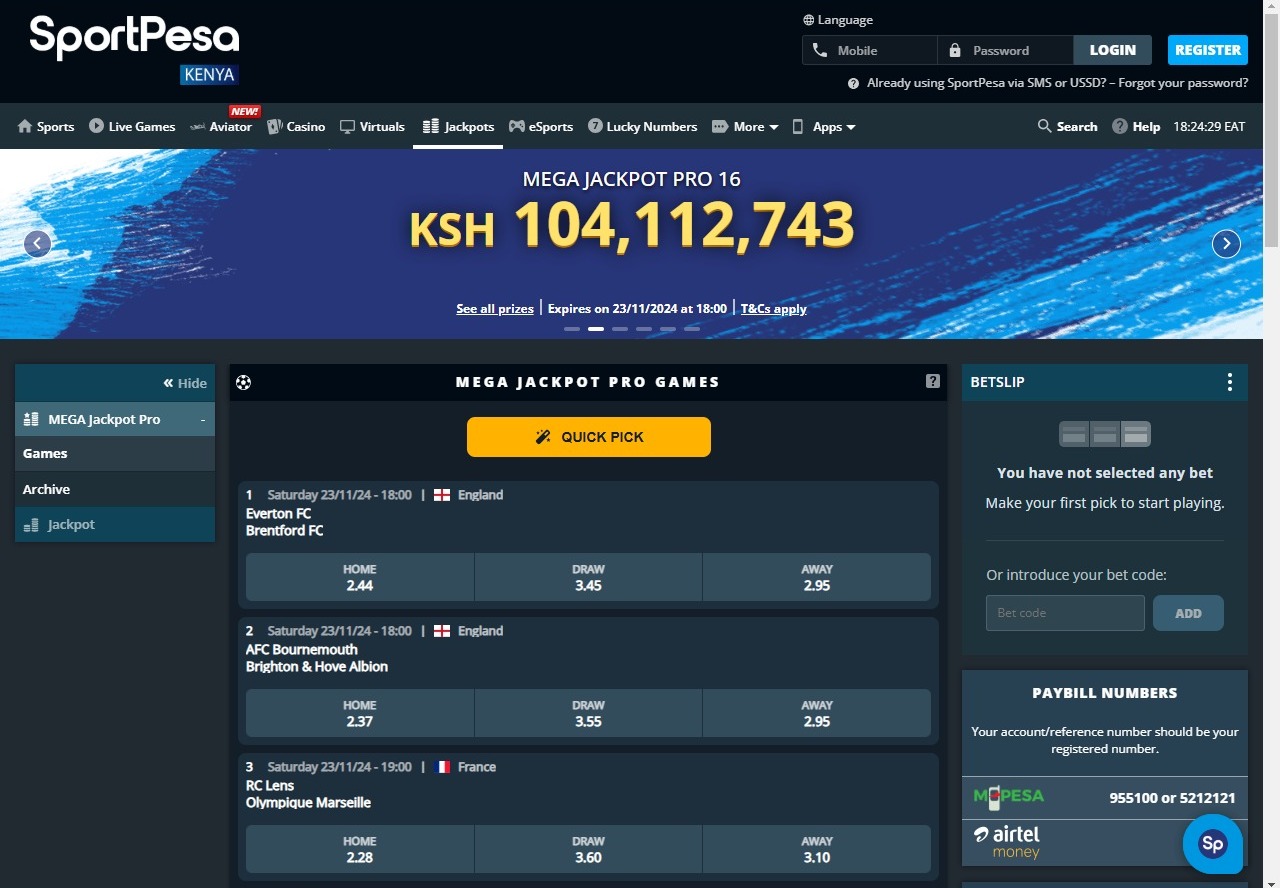The height and width of the screenshot is (888, 1280).
Task: Click the 'Everton FC' team name
Action: (x=278, y=513)
